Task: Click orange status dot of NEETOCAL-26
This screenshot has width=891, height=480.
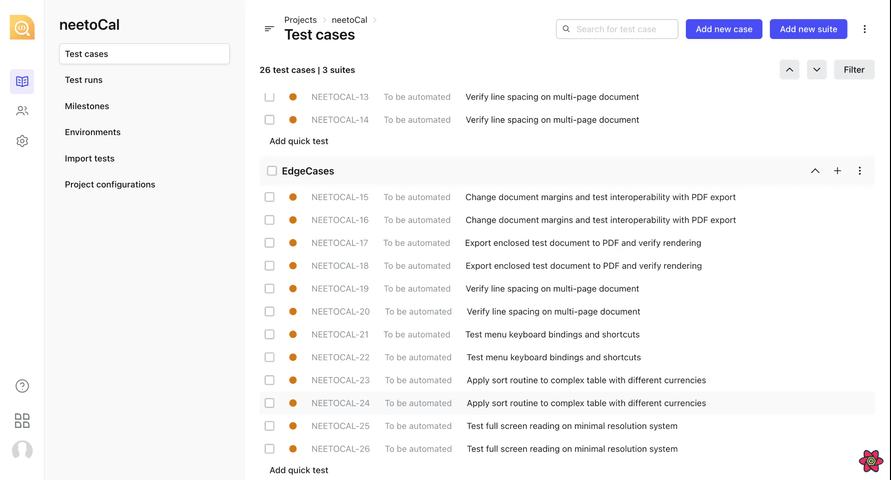Action: (293, 449)
